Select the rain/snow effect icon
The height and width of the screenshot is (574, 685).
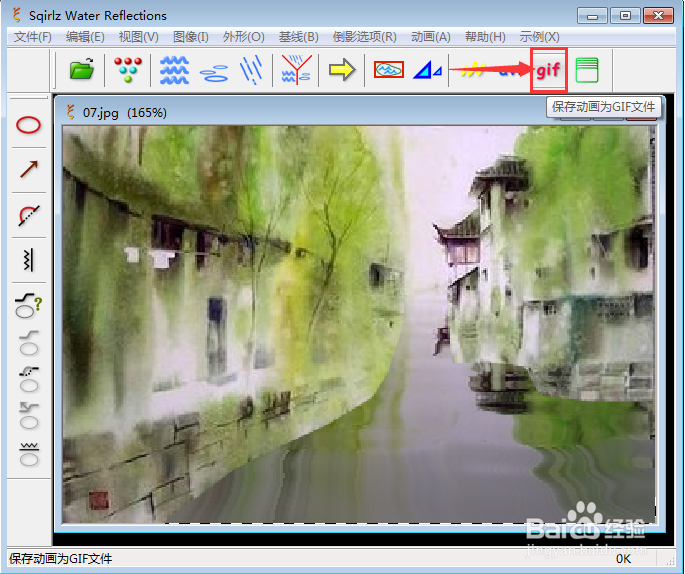tap(252, 69)
